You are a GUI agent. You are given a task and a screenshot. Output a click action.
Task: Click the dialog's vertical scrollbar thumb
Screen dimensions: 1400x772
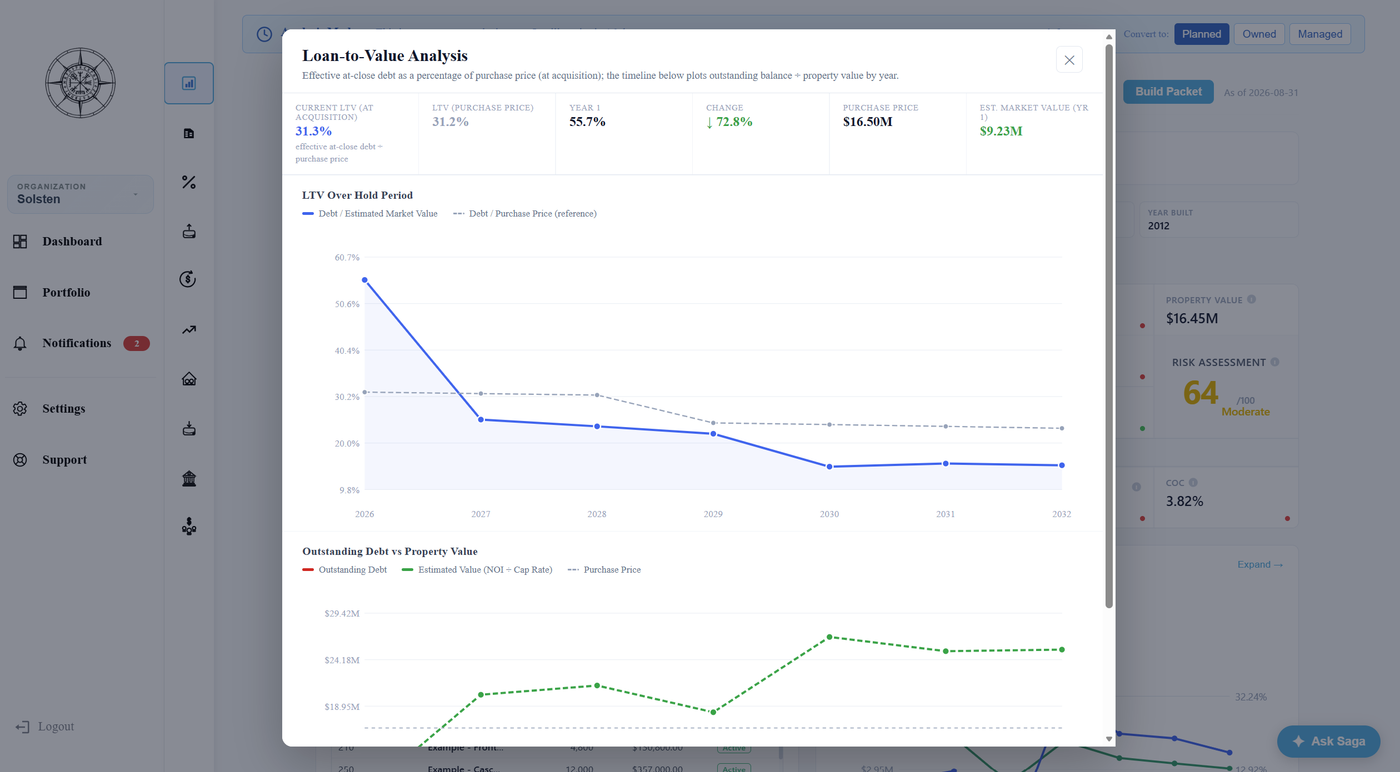(x=1109, y=326)
